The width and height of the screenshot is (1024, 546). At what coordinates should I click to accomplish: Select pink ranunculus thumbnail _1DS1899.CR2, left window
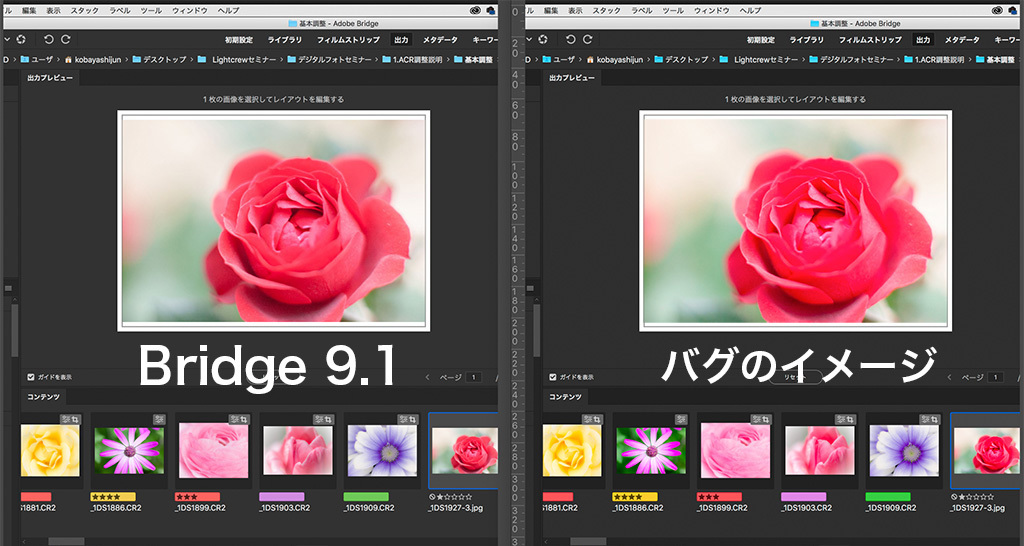[213, 451]
